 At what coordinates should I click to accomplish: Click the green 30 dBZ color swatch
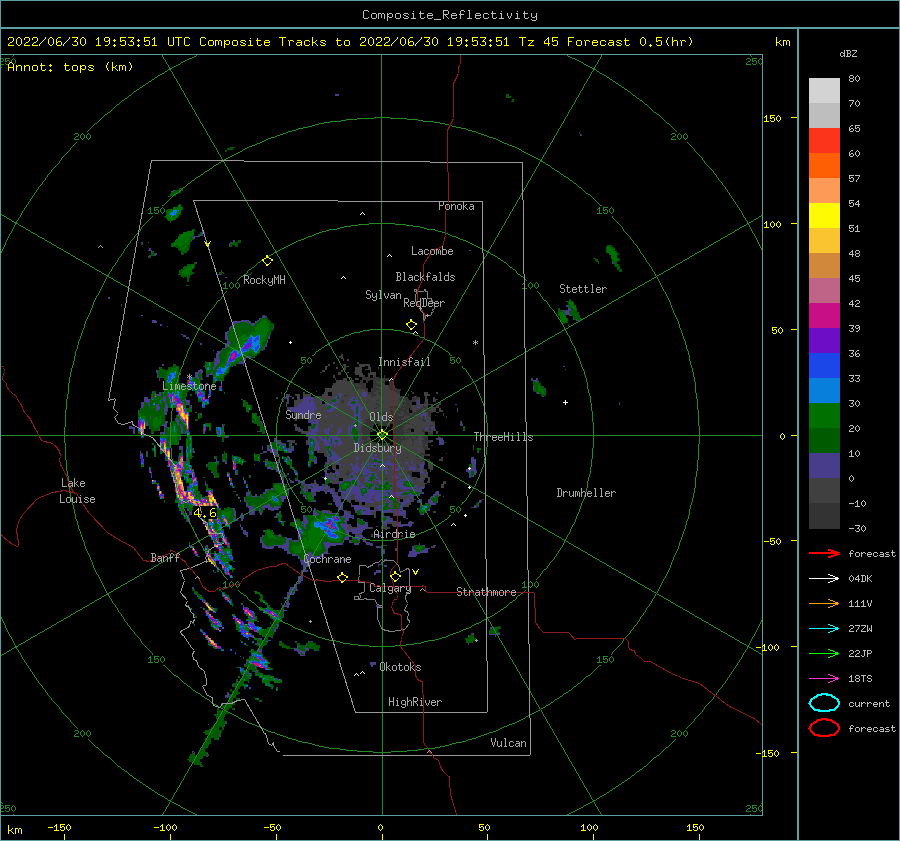pos(824,415)
